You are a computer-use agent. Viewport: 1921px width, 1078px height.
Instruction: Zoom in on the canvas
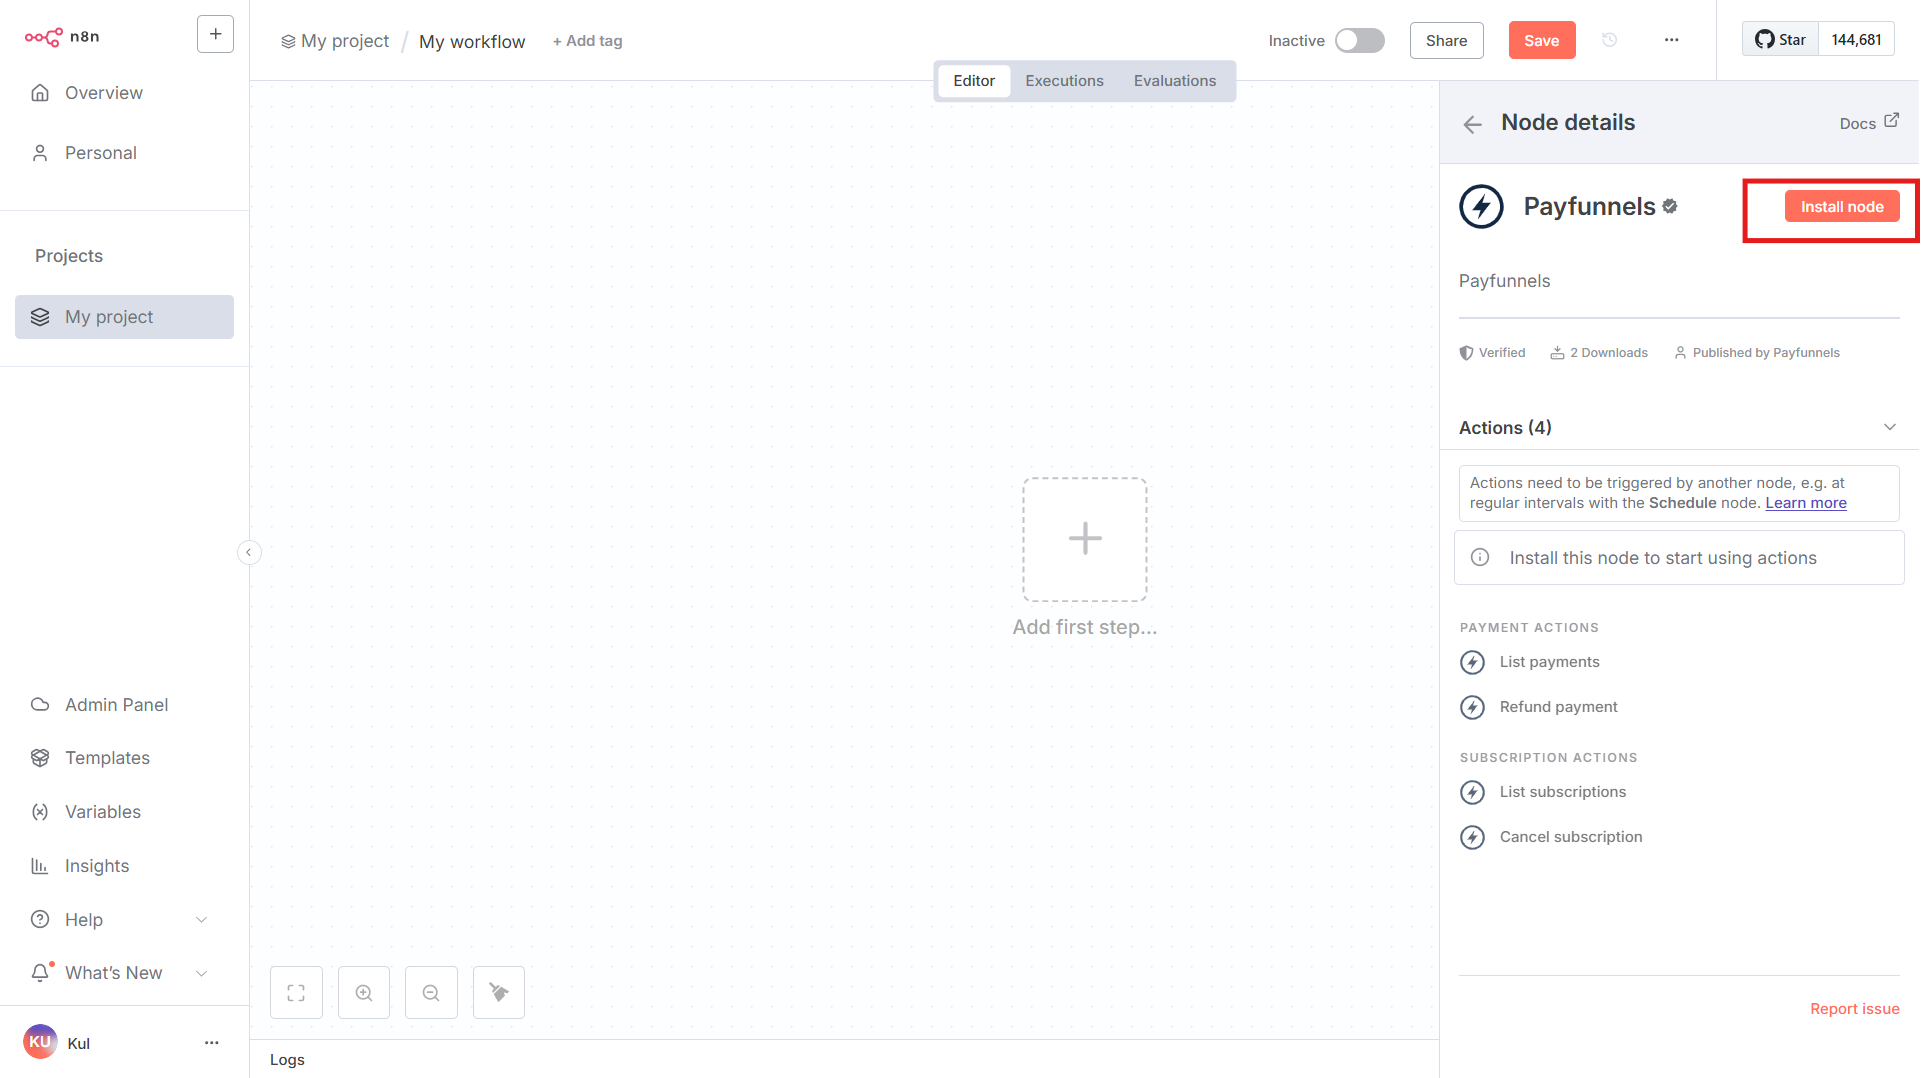364,993
